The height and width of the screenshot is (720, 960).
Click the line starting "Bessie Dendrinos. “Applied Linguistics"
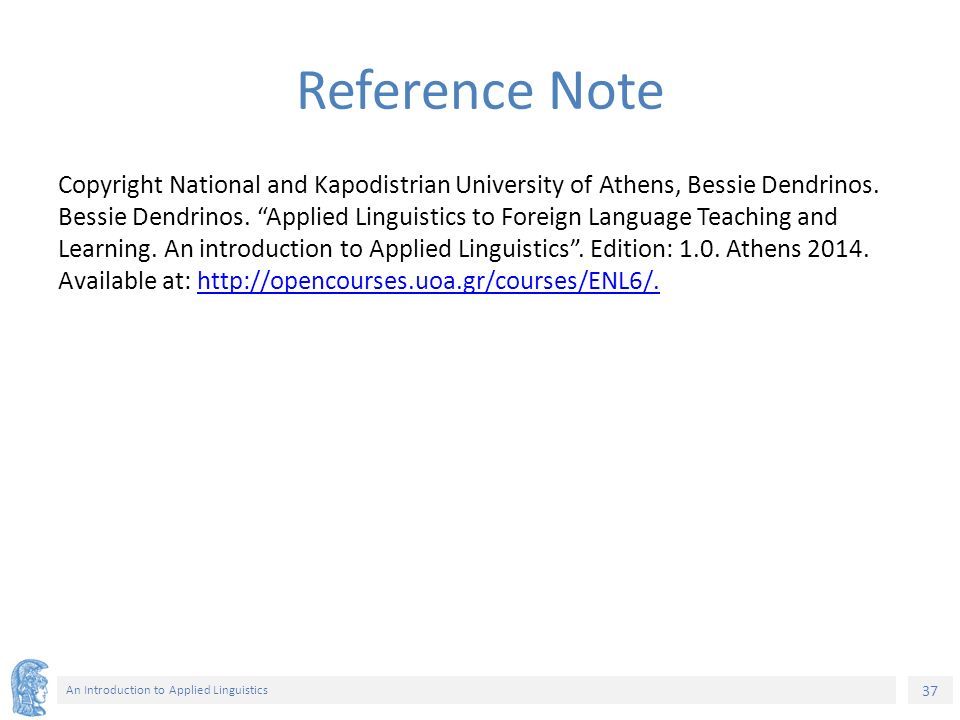click(x=448, y=217)
